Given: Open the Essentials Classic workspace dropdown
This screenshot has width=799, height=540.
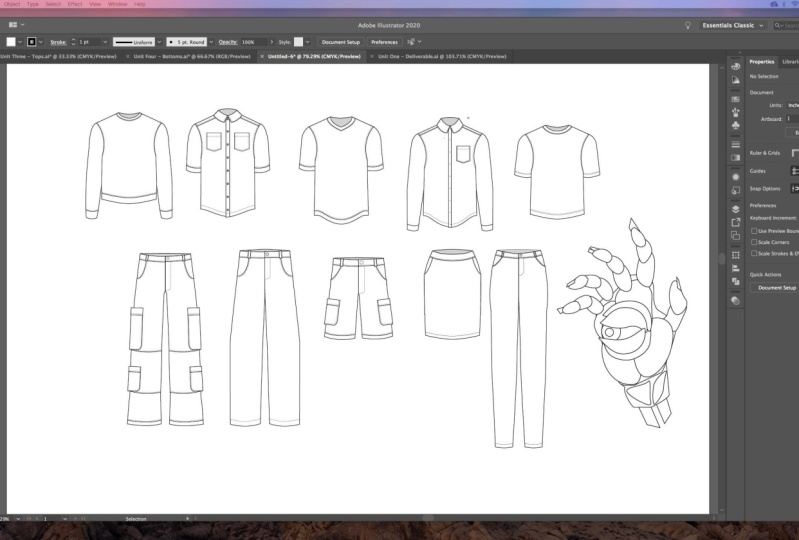Looking at the screenshot, I should coord(732,25).
